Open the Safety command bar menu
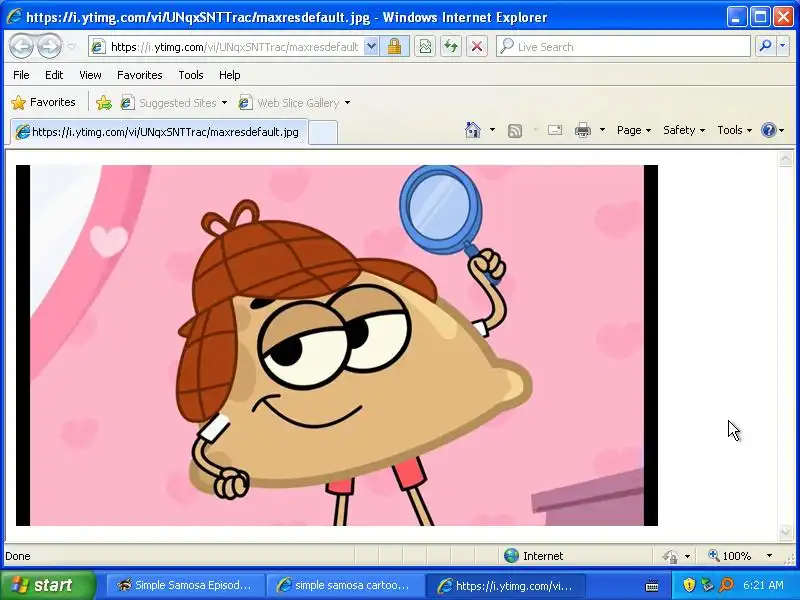The image size is (800, 600). [x=684, y=130]
